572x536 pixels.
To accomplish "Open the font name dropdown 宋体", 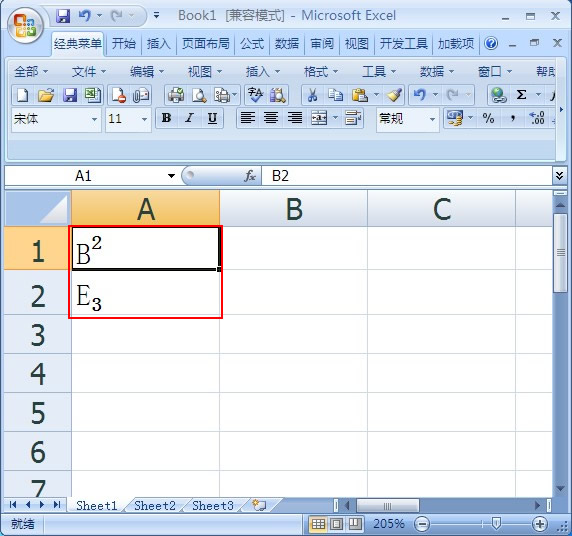I will (94, 119).
